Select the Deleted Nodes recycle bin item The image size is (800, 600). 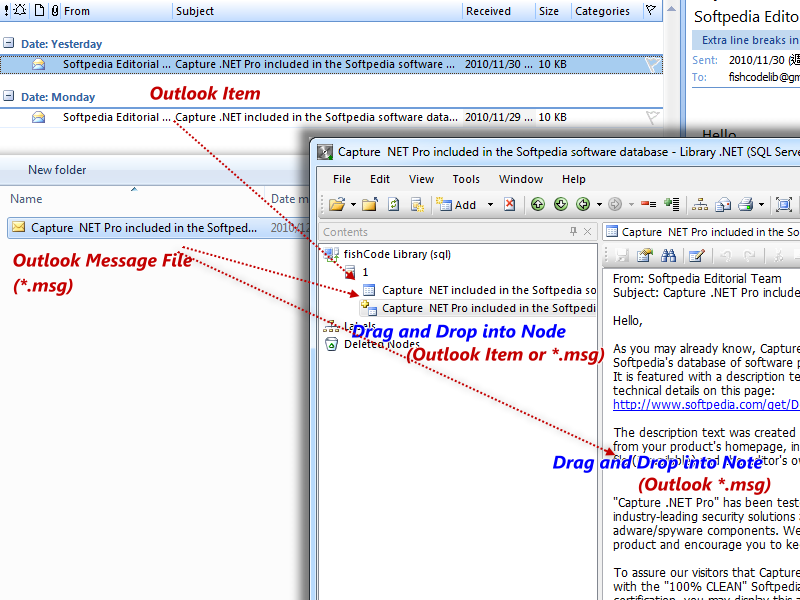click(382, 344)
